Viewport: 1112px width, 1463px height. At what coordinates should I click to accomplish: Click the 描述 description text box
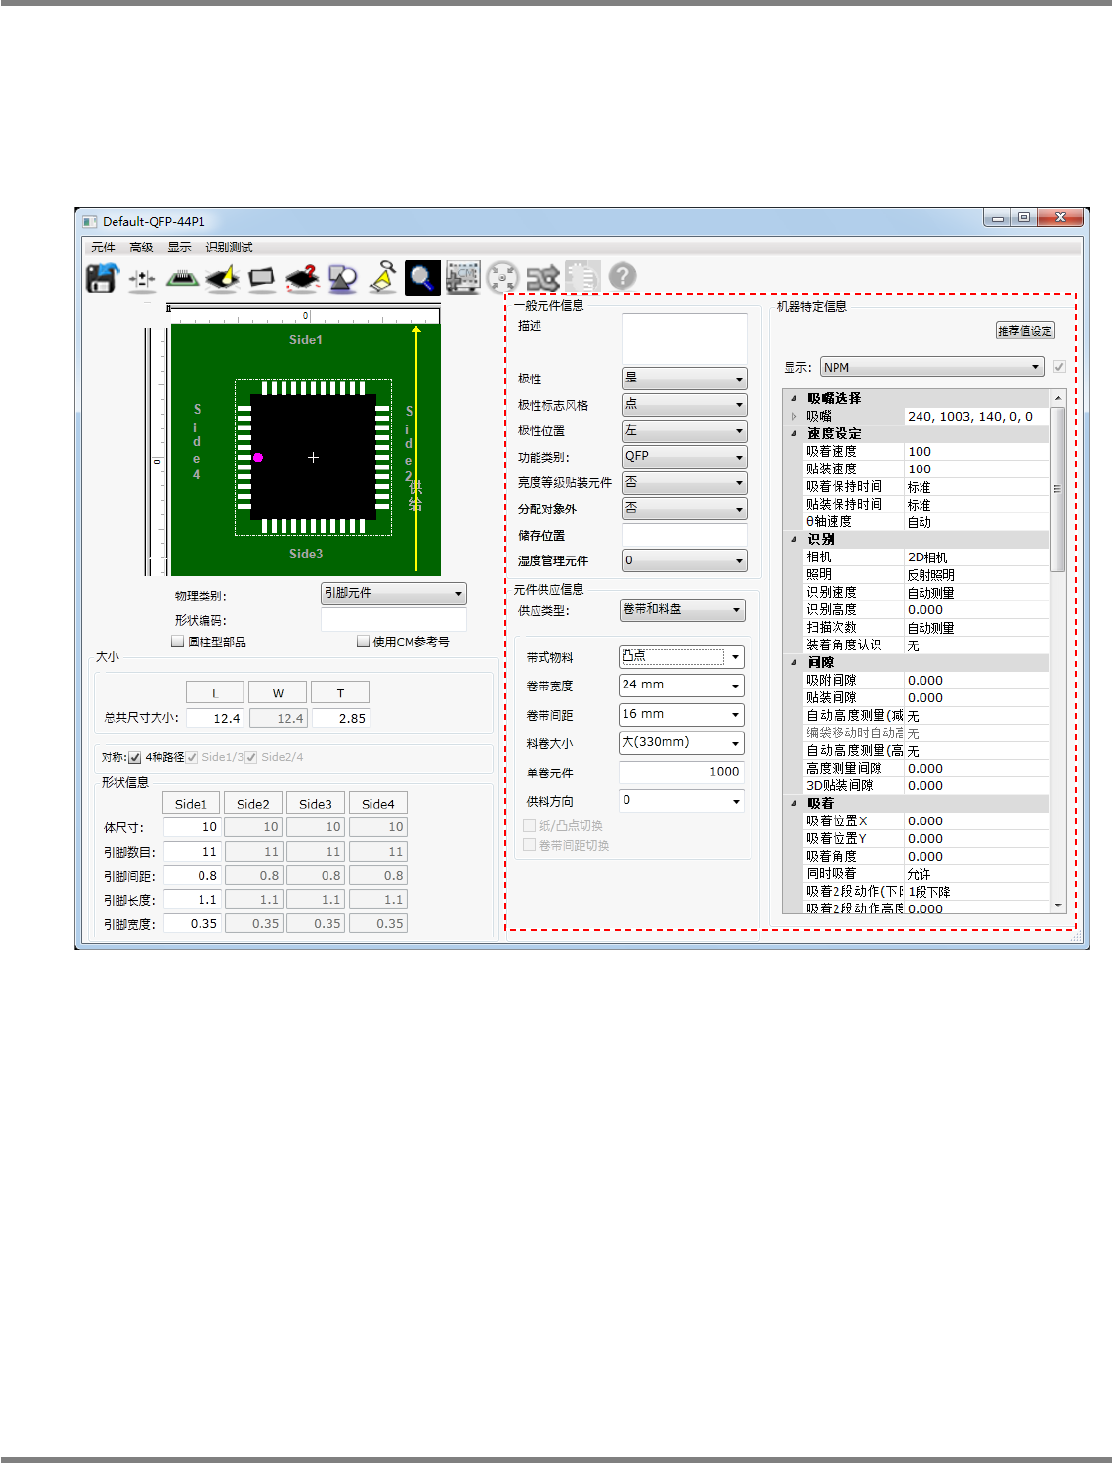pos(685,339)
